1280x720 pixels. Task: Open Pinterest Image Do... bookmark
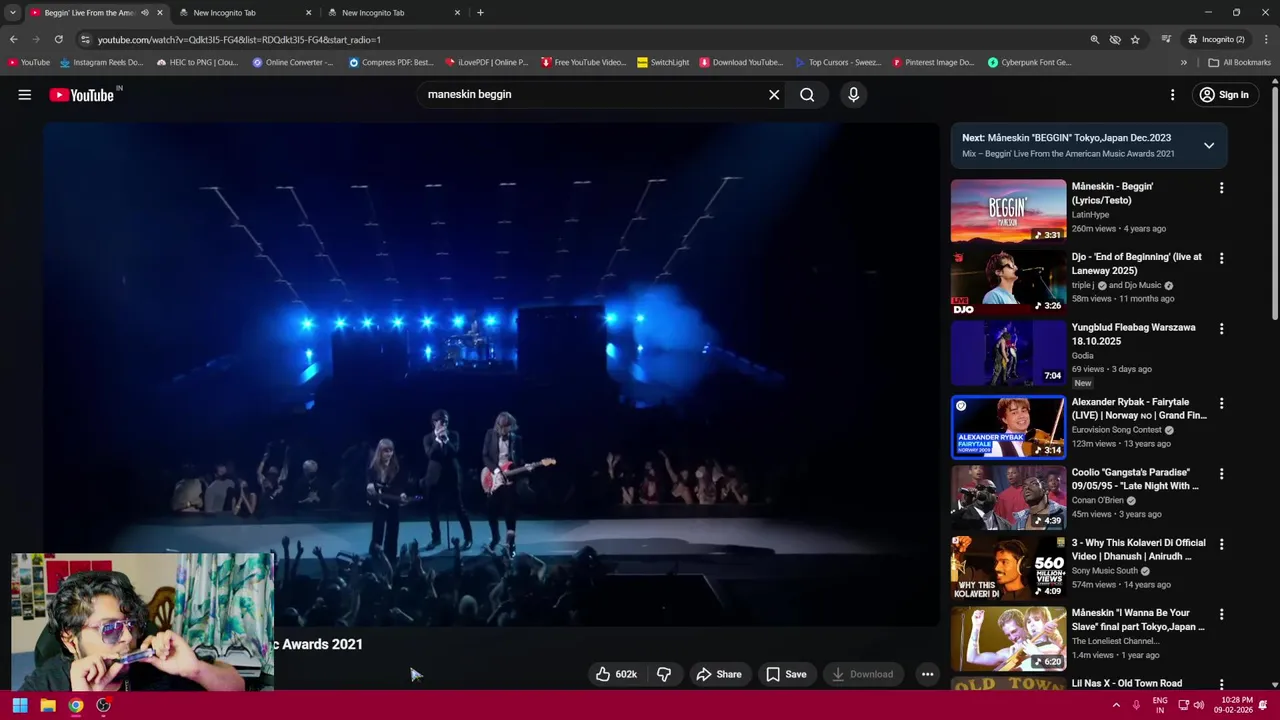[933, 62]
